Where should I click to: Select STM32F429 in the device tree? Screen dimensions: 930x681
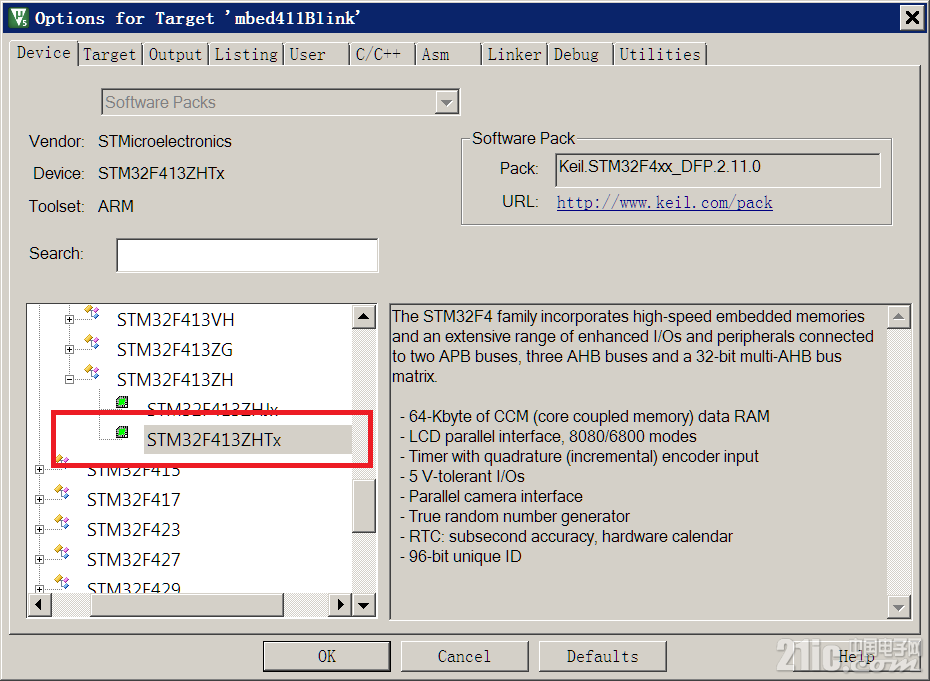[133, 587]
